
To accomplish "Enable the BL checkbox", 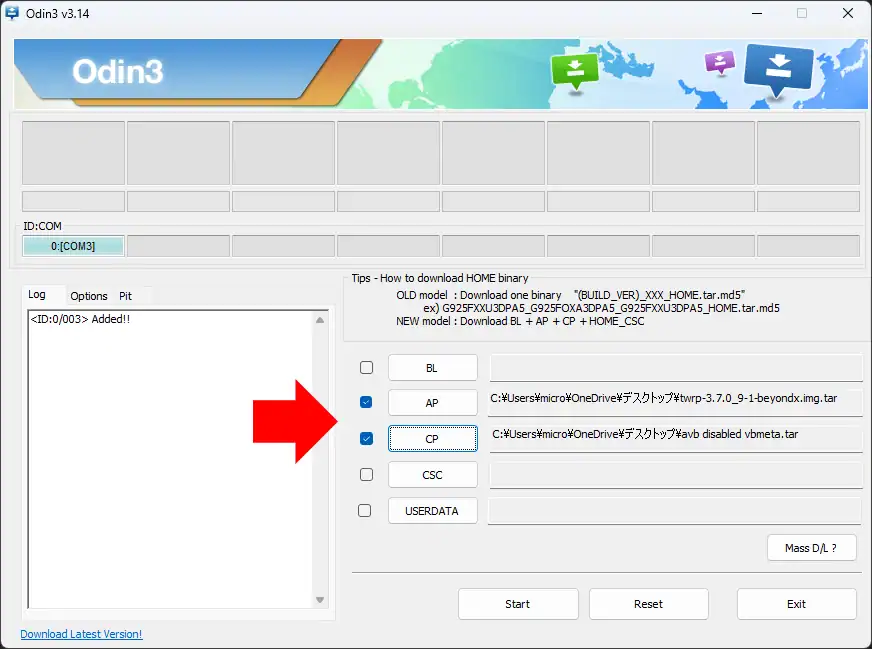I will [366, 367].
